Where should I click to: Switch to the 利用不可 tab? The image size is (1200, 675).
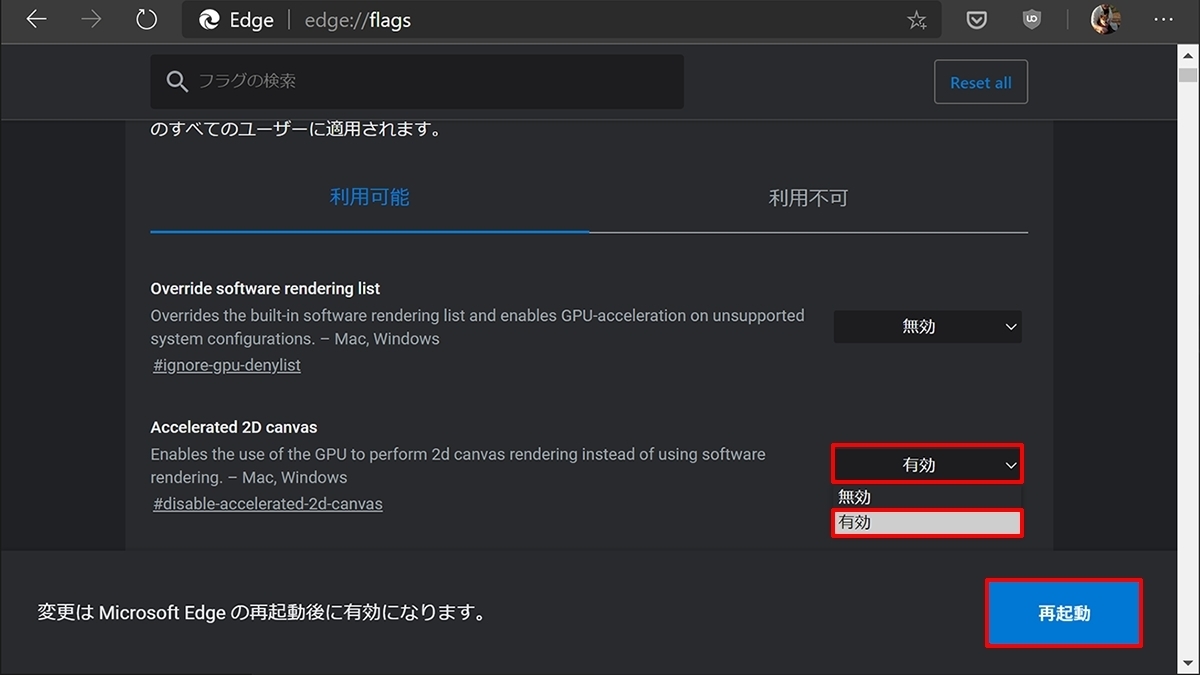[x=808, y=198]
